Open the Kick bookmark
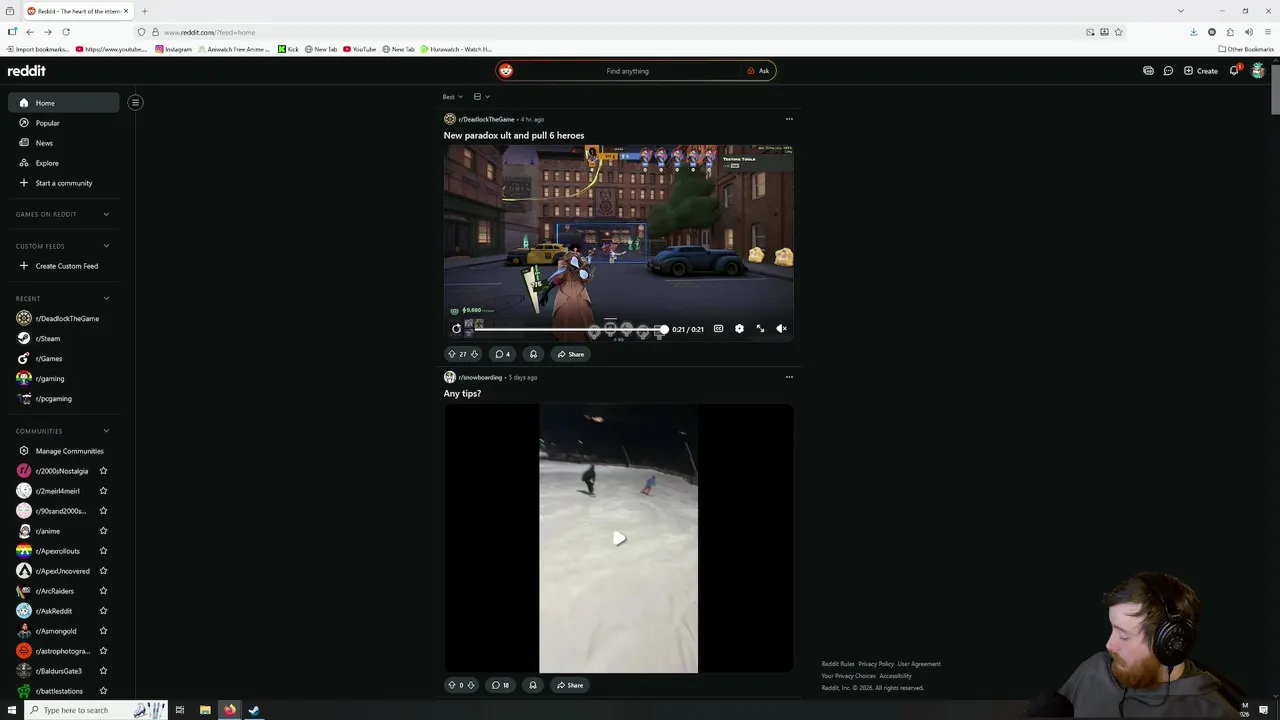Screen dimensions: 1280x720 point(288,49)
